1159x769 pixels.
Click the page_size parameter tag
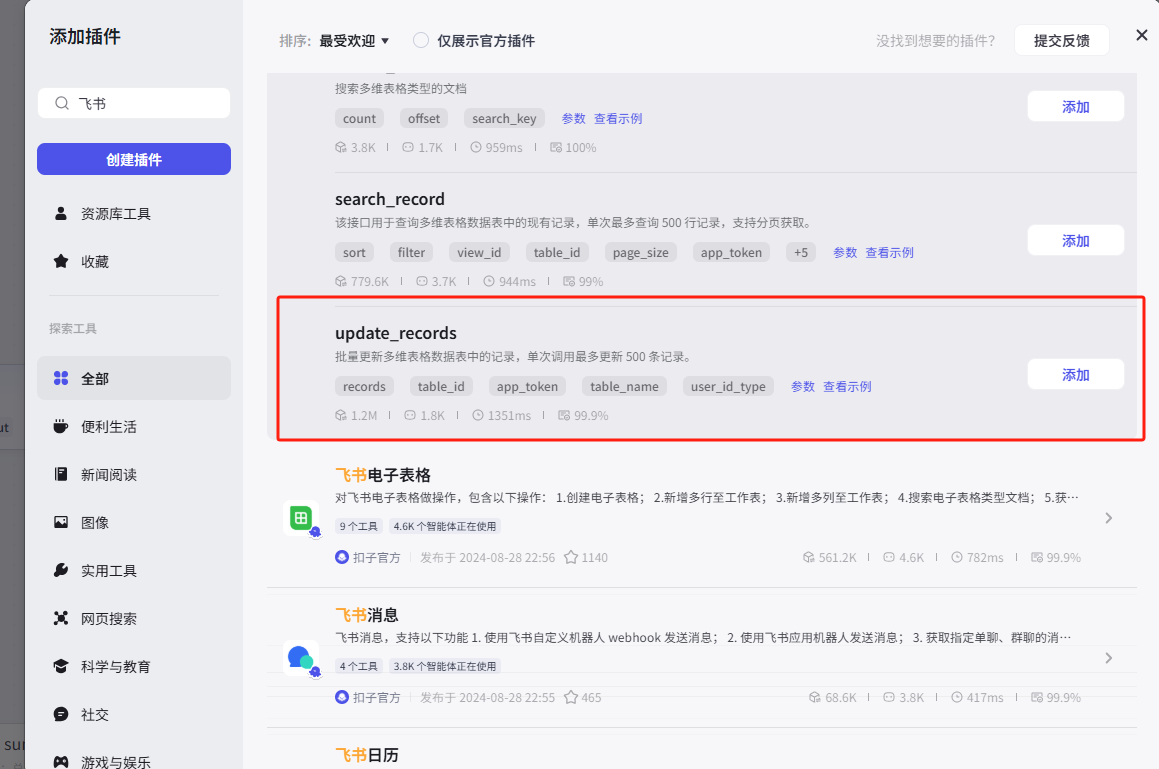coord(640,252)
